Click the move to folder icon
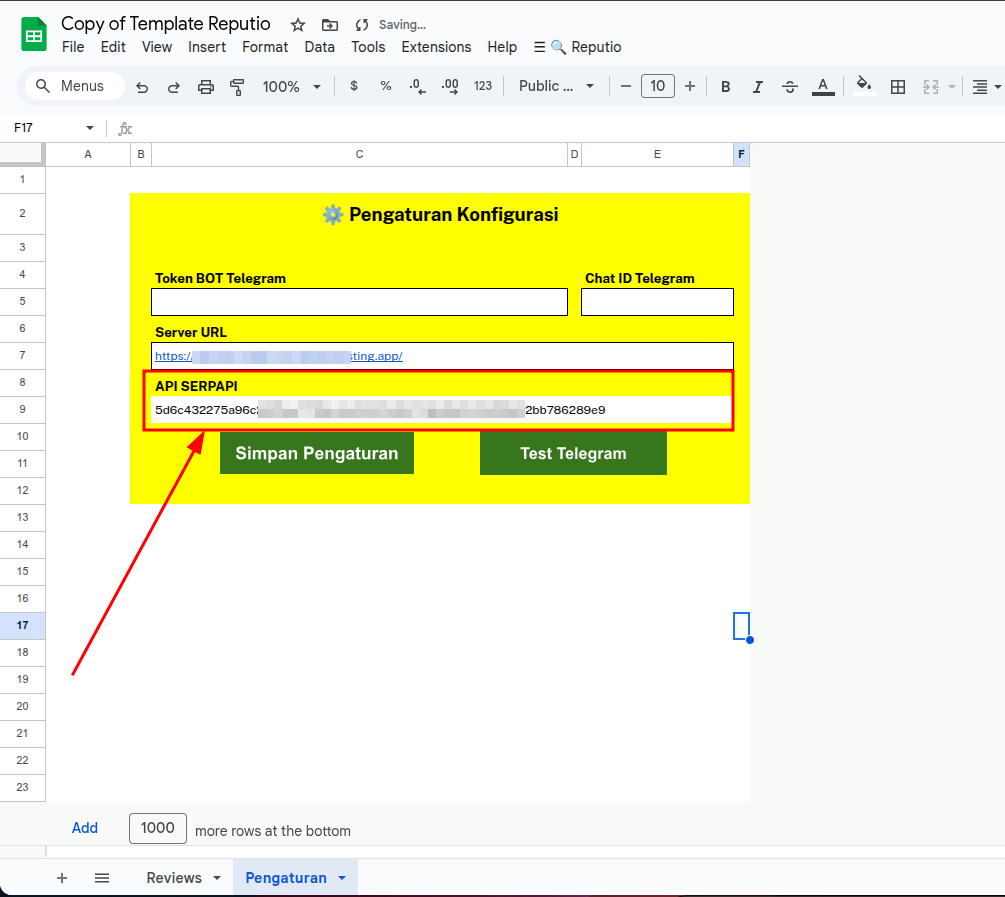 pyautogui.click(x=329, y=25)
